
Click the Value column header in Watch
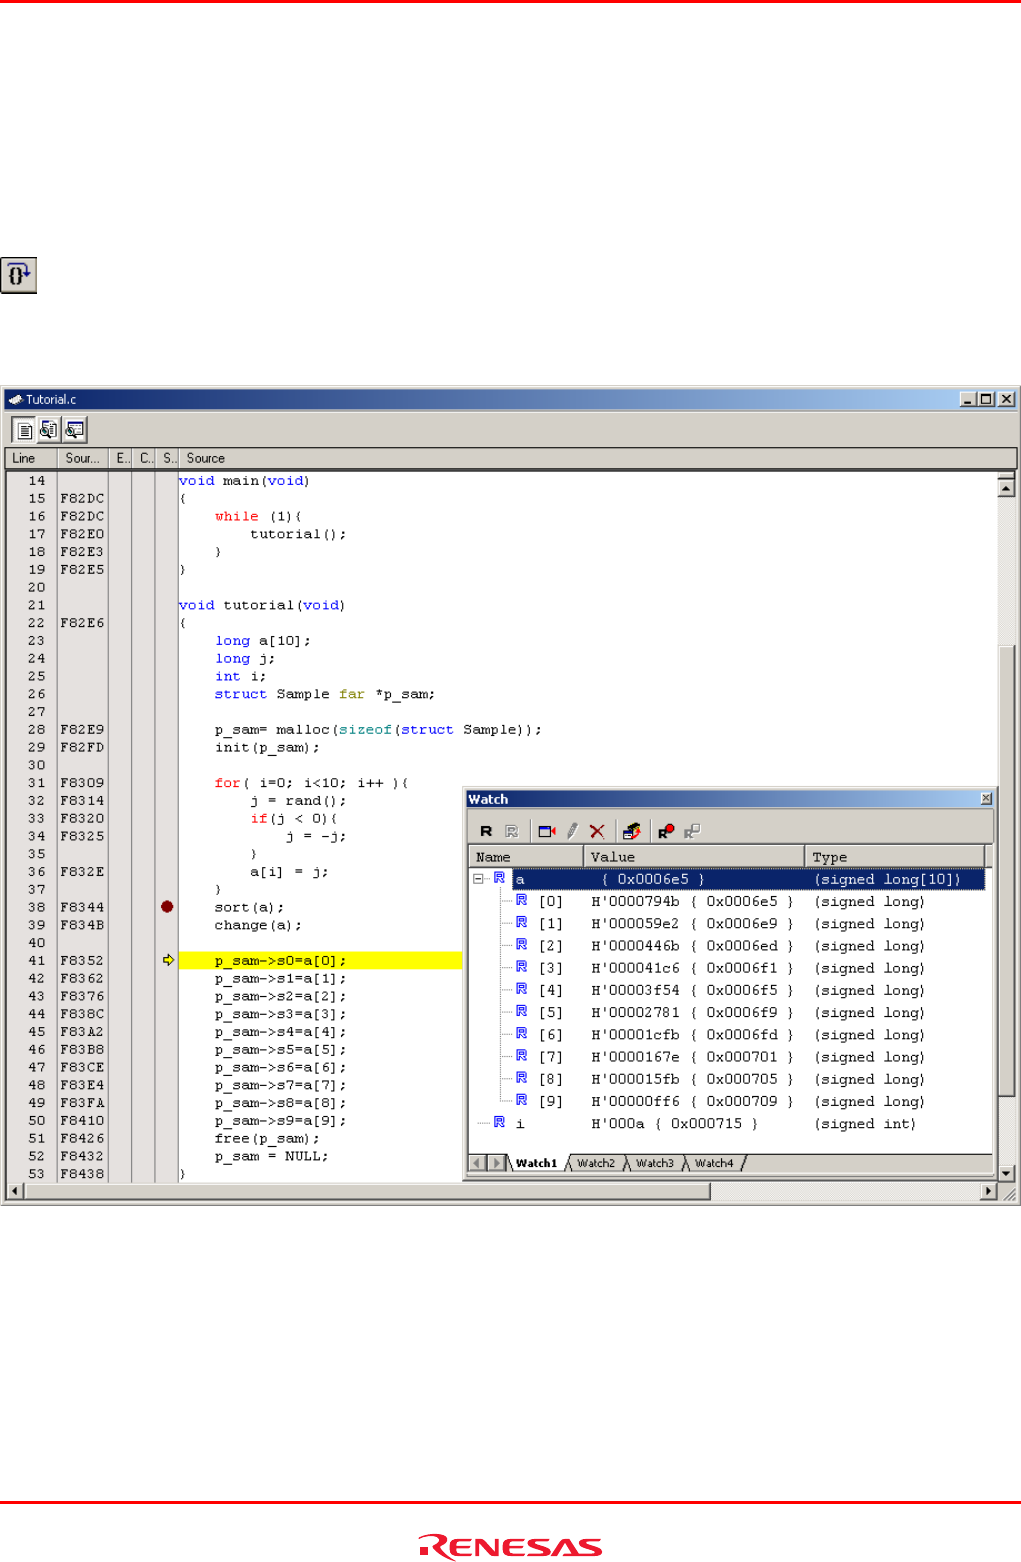point(693,857)
